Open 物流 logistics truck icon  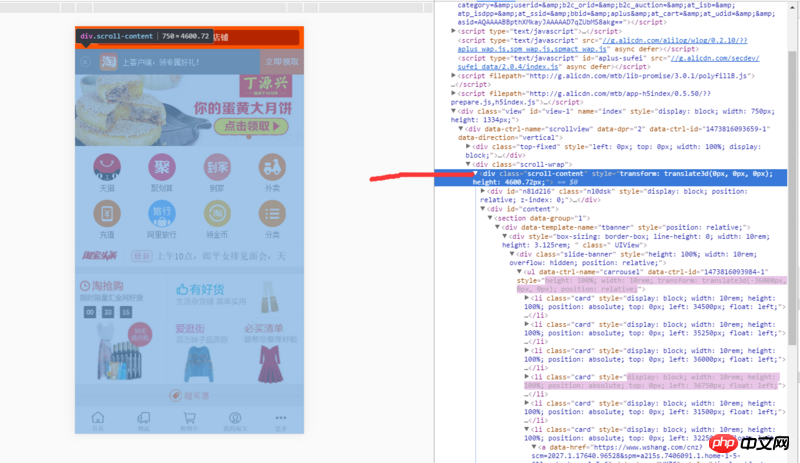(x=143, y=421)
